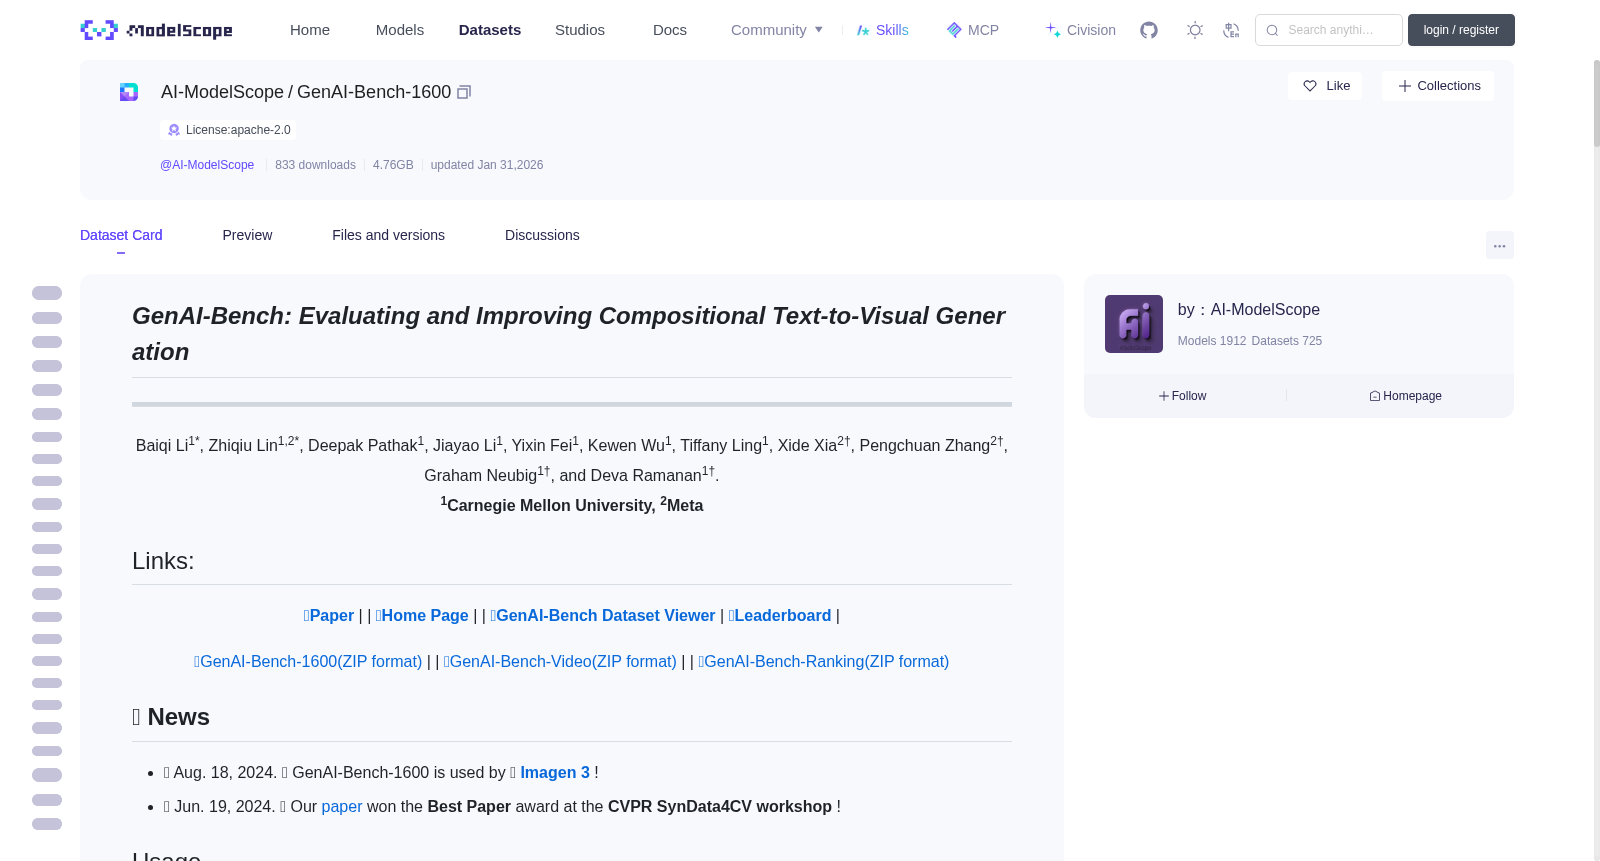Image resolution: width=1600 pixels, height=861 pixels.
Task: Switch language with the translate icon
Action: 1231,30
